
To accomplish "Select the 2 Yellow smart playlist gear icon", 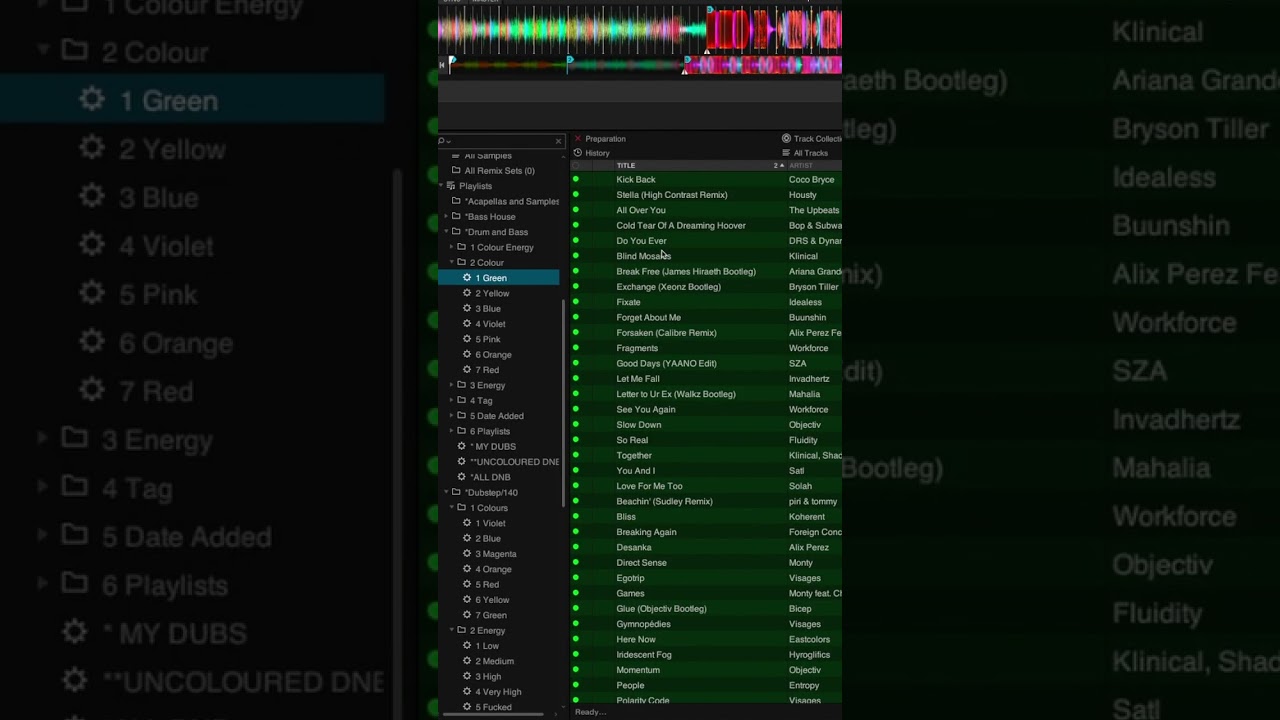I will click(467, 293).
